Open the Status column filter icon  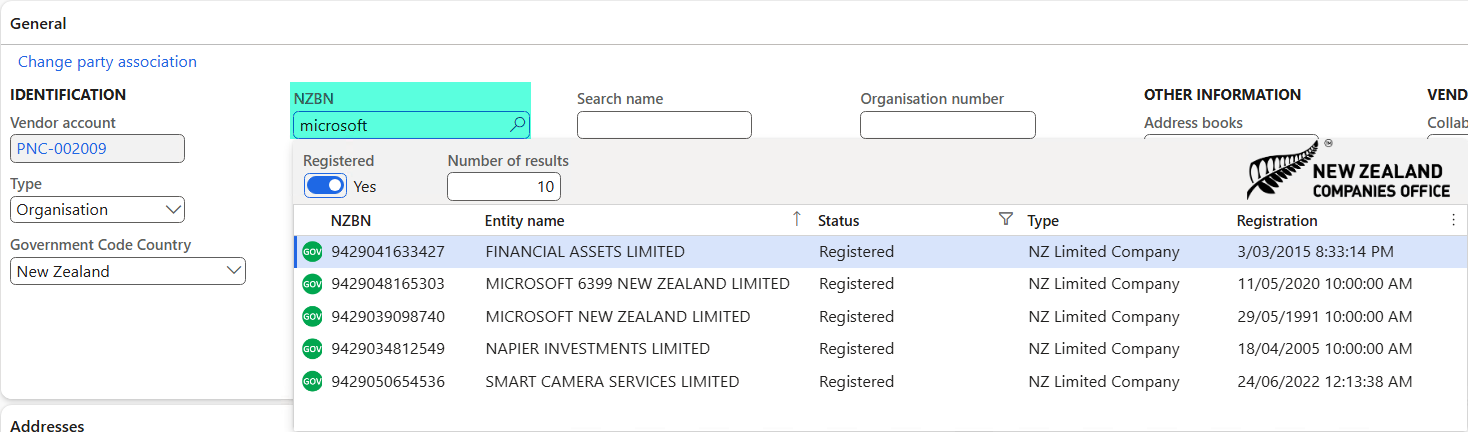coord(1005,220)
